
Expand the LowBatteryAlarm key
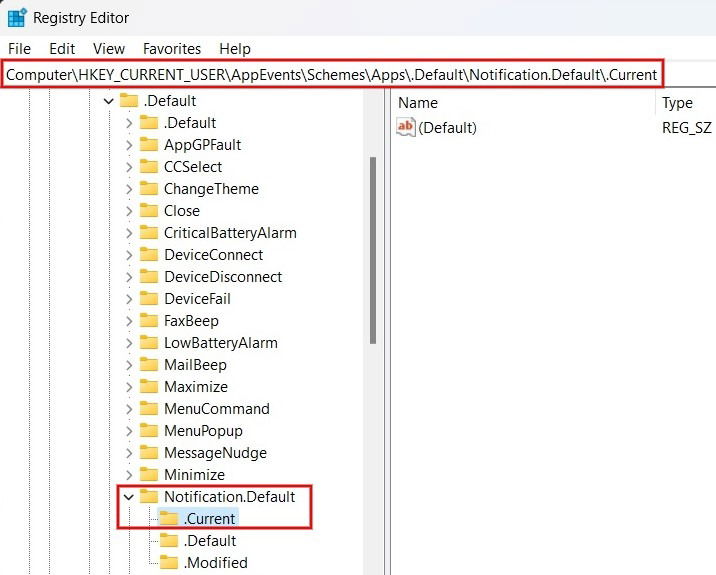pos(129,343)
